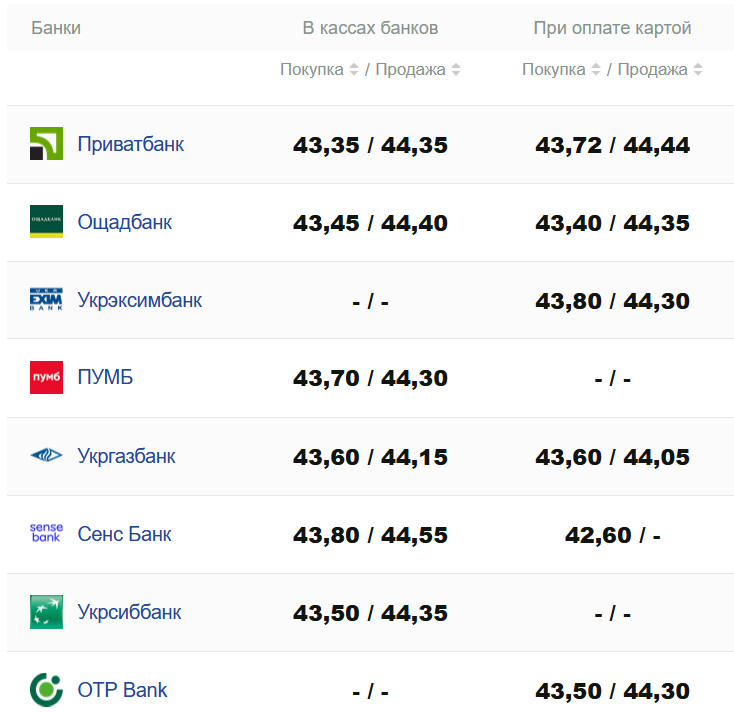Click the red ПУМБ logo icon
This screenshot has height=713, width=734.
pyautogui.click(x=46, y=378)
